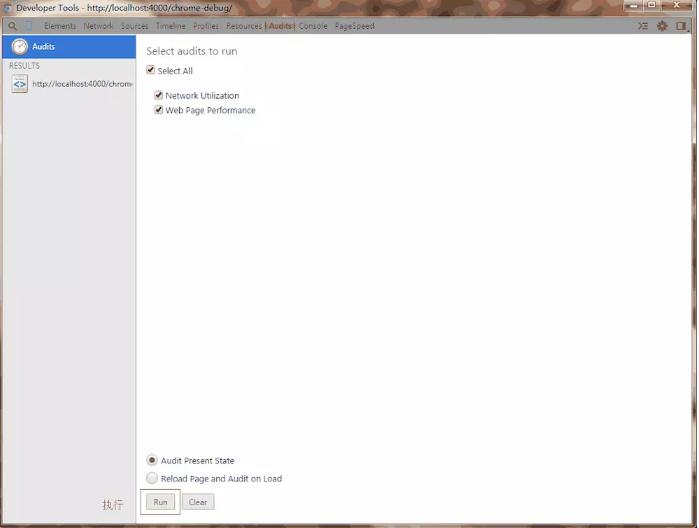
Task: Open the Console tab
Action: coord(313,26)
